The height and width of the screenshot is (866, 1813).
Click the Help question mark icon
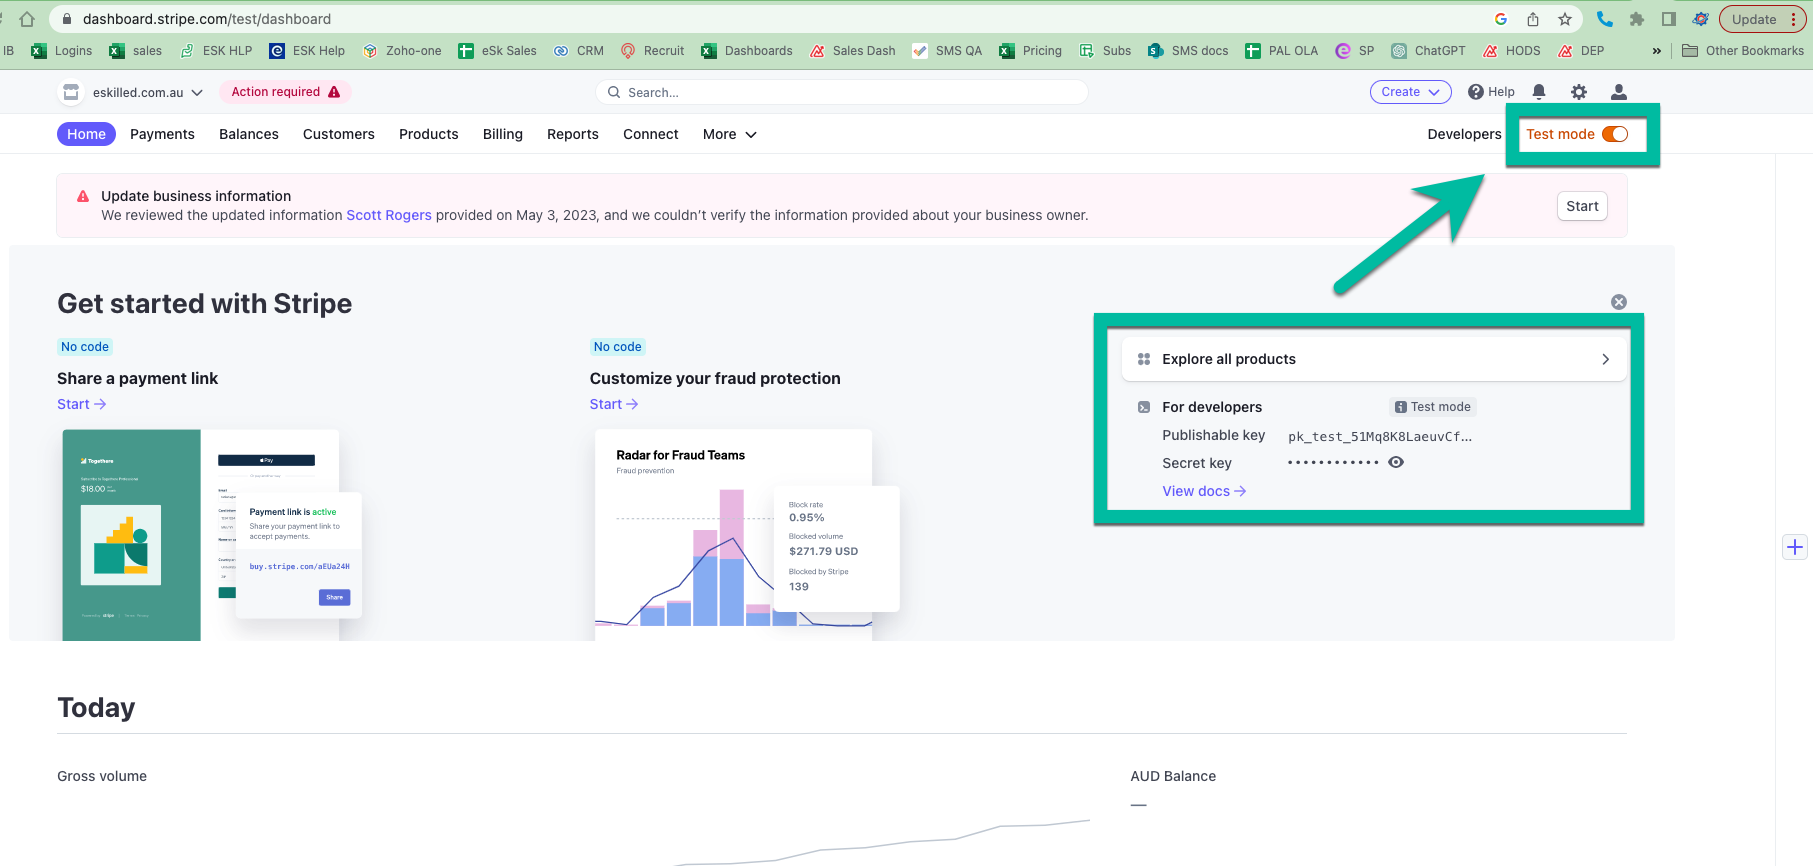click(1476, 92)
